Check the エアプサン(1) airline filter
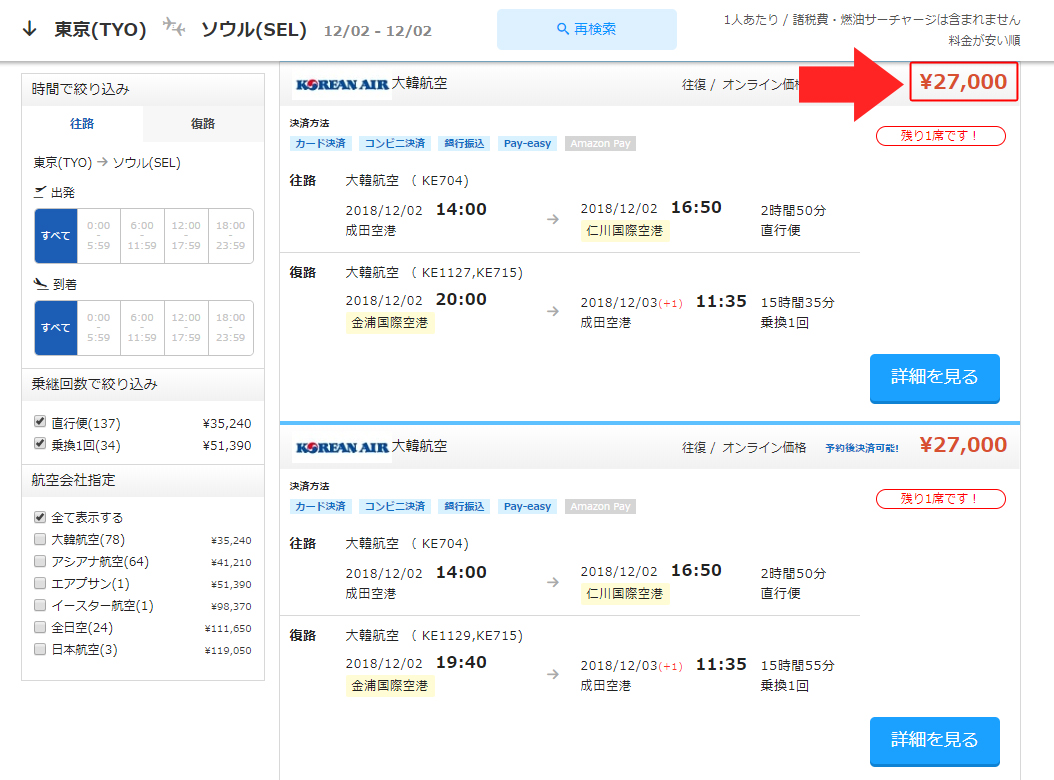1054x780 pixels. 40,583
